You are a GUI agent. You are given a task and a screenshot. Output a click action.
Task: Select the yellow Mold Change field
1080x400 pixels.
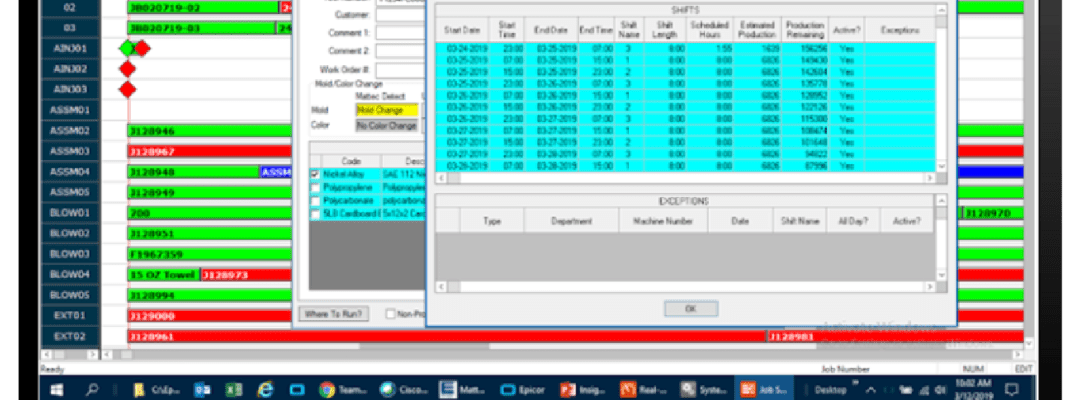point(386,110)
